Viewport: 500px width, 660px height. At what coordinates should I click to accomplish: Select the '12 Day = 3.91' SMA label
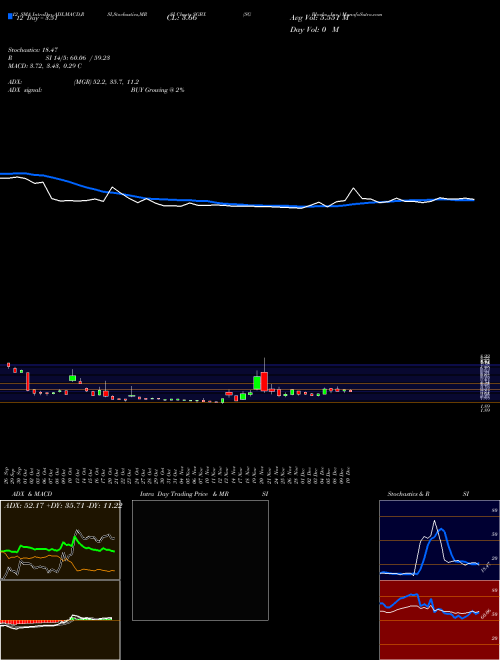35,18
